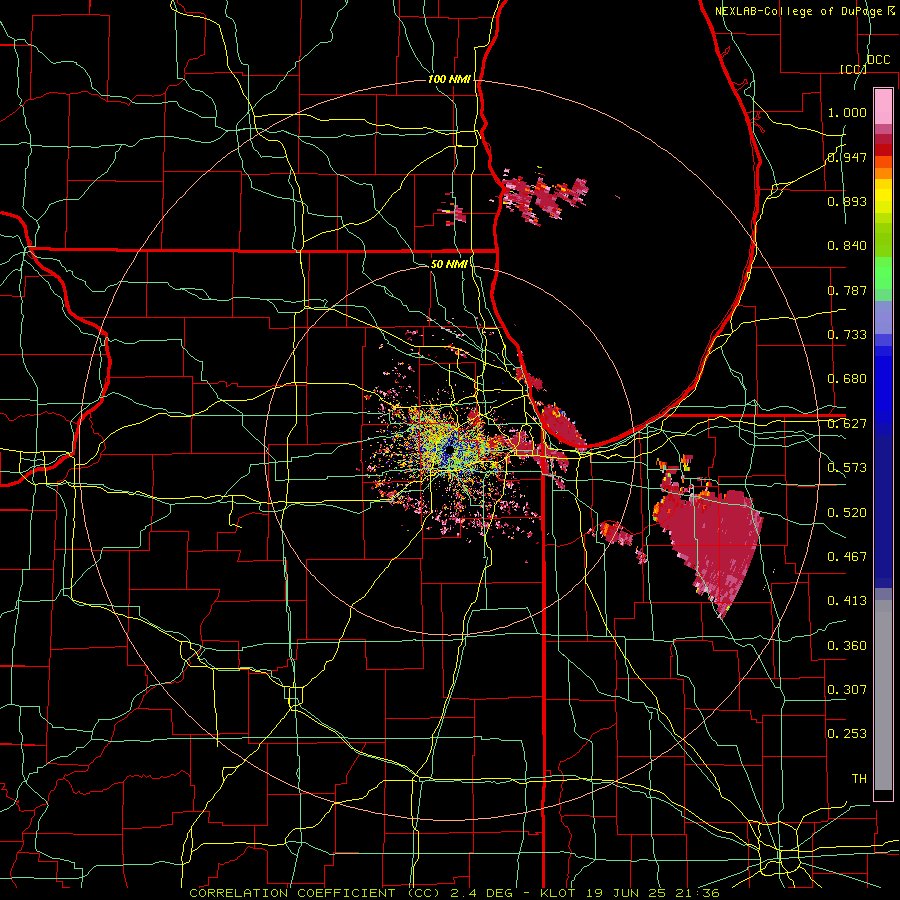The height and width of the screenshot is (900, 900).
Task: Select the 0.573 scale value
Action: click(847, 468)
